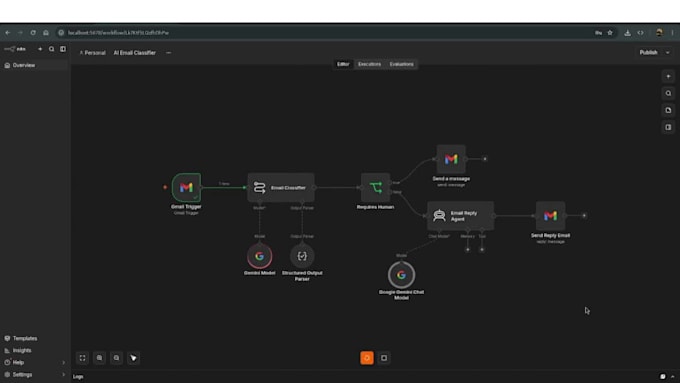
Task: Bookmark this page with the star icon
Action: [610, 33]
